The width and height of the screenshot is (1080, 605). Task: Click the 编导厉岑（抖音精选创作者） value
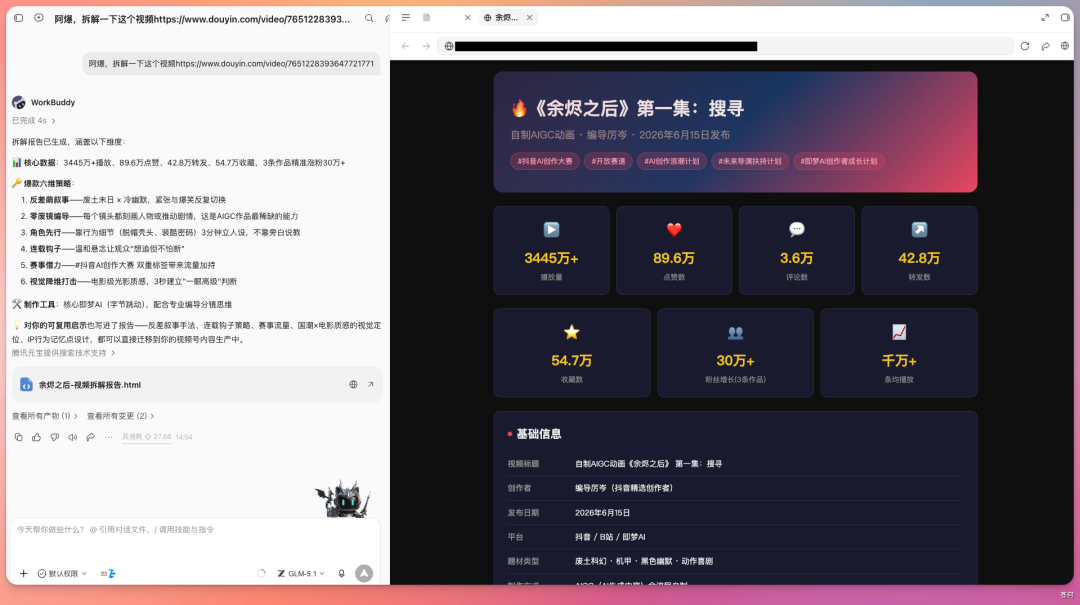[624, 488]
